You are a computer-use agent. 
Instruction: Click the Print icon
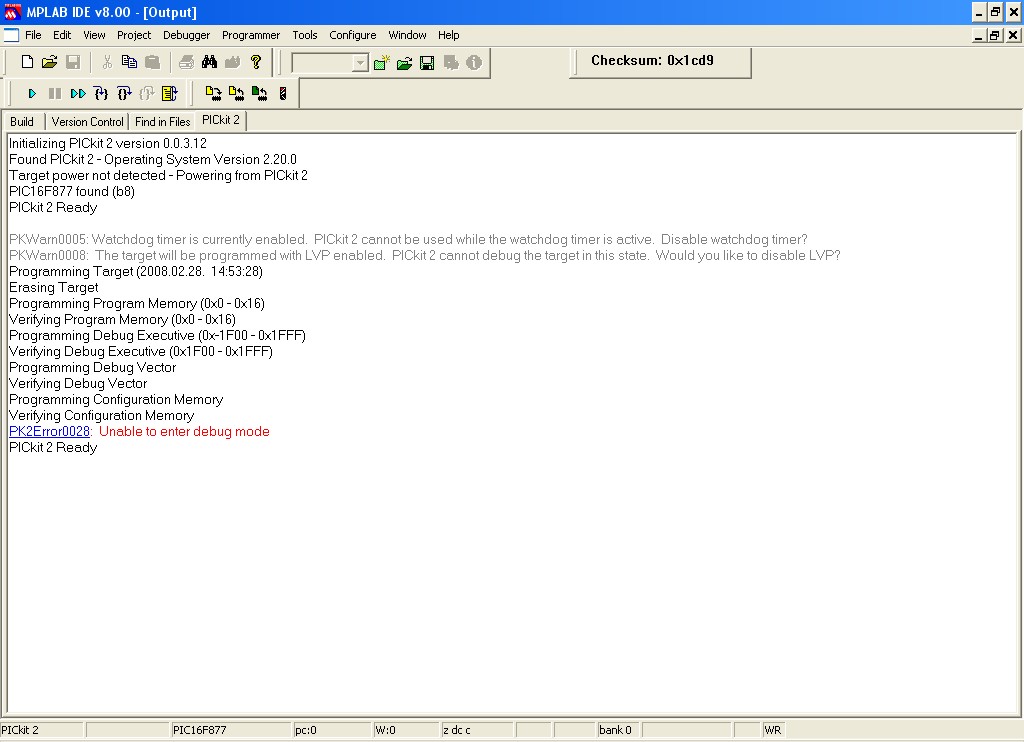click(x=186, y=62)
